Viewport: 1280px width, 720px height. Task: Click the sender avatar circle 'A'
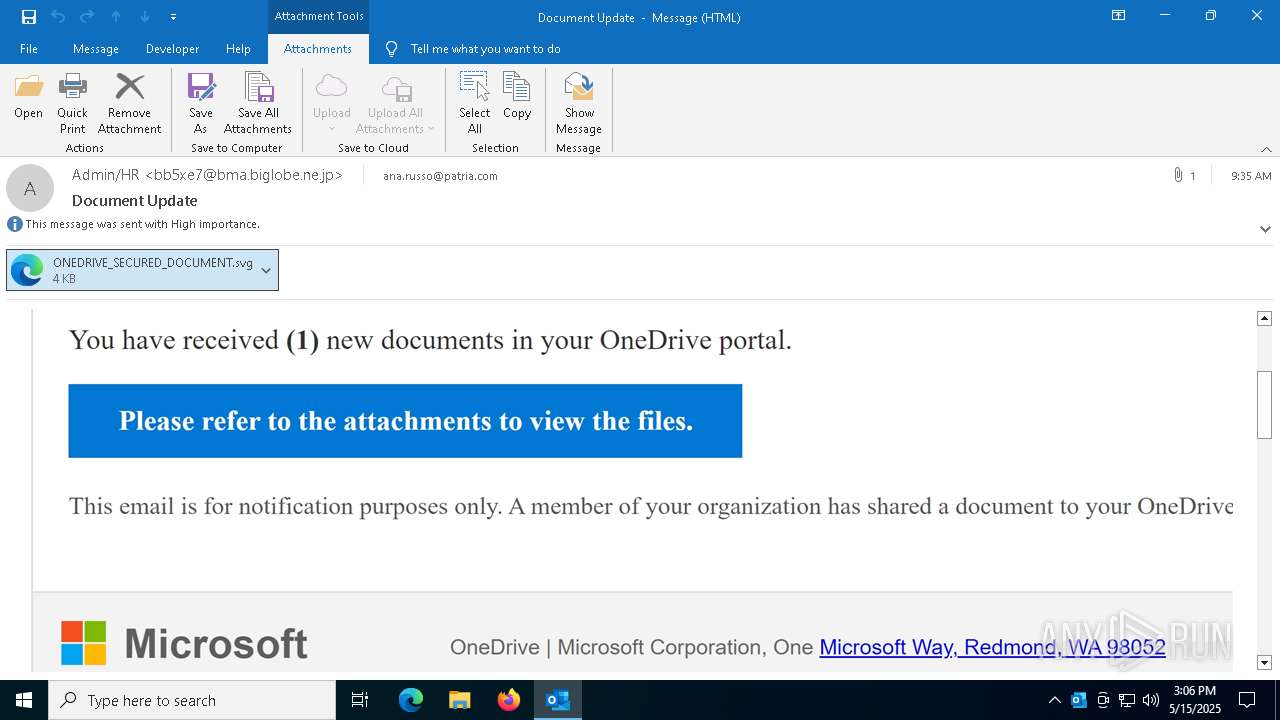[30, 188]
